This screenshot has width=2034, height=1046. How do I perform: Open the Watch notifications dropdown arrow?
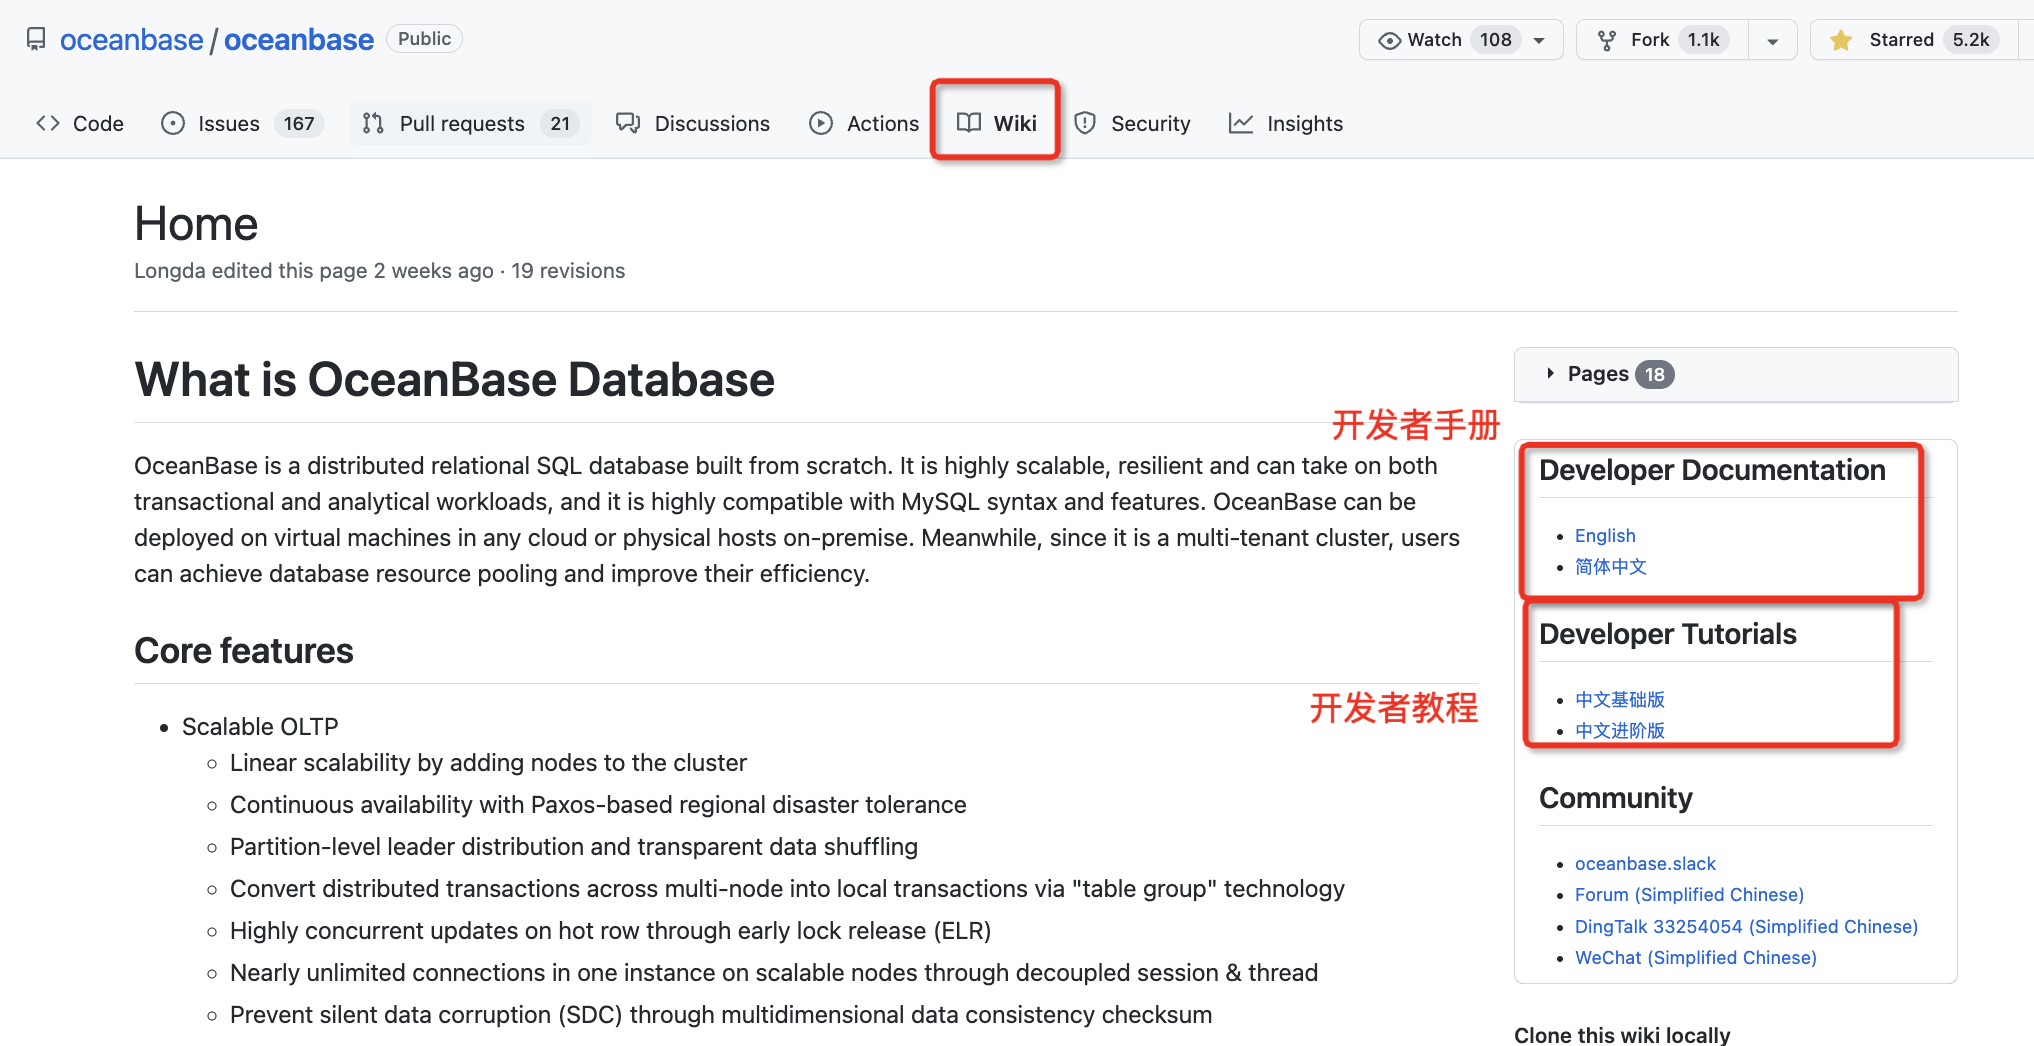pyautogui.click(x=1540, y=41)
